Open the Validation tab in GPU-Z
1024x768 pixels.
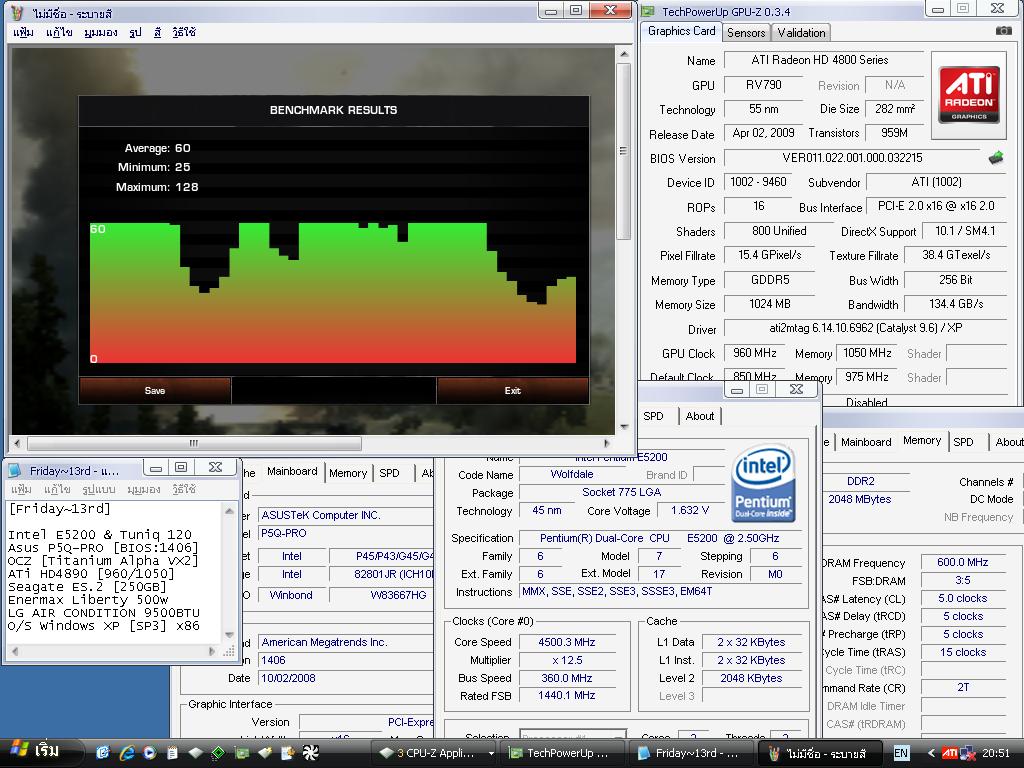click(802, 32)
